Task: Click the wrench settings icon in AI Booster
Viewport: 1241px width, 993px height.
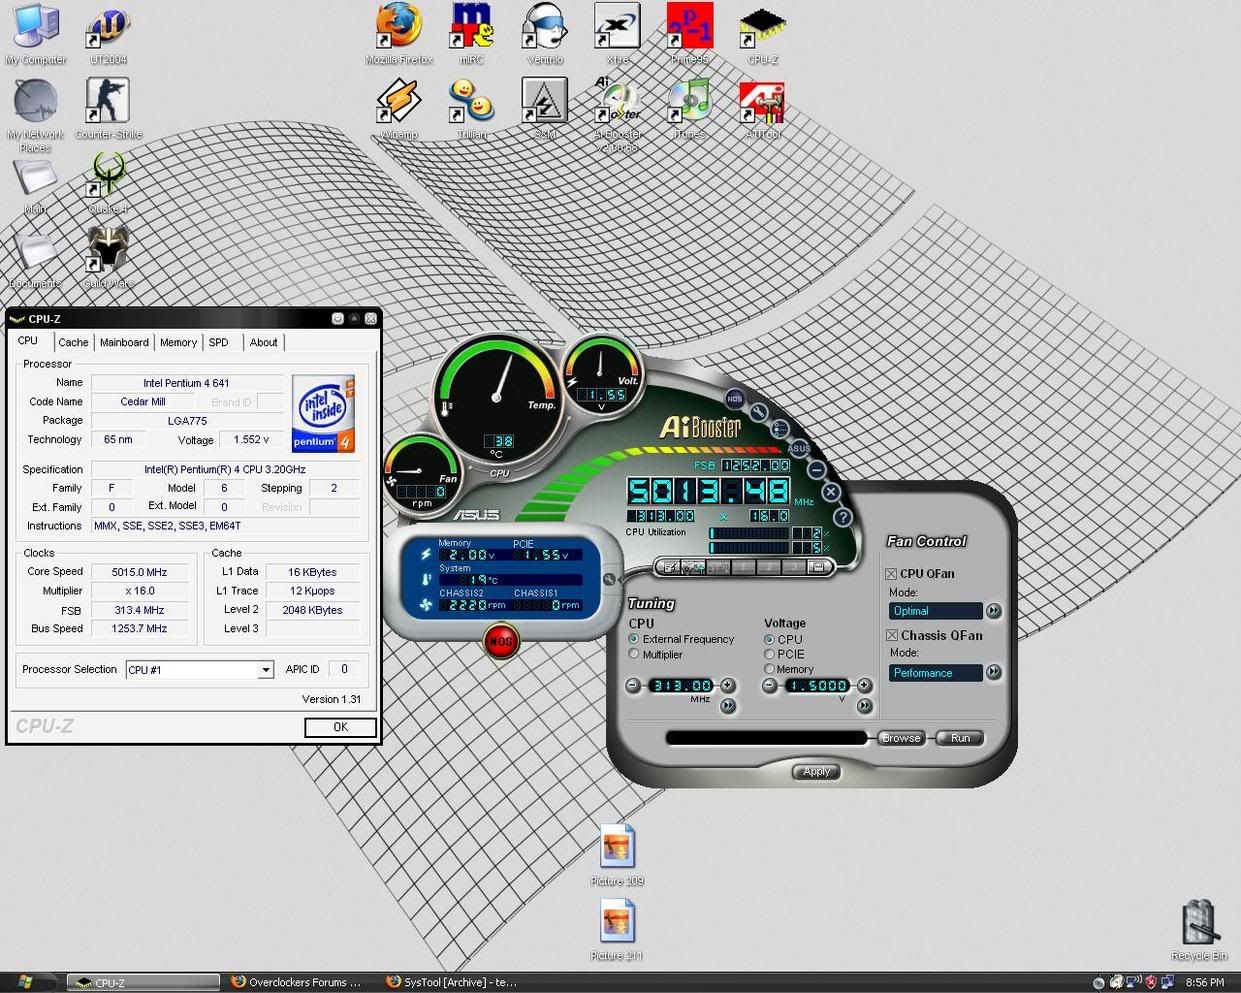Action: click(x=758, y=412)
